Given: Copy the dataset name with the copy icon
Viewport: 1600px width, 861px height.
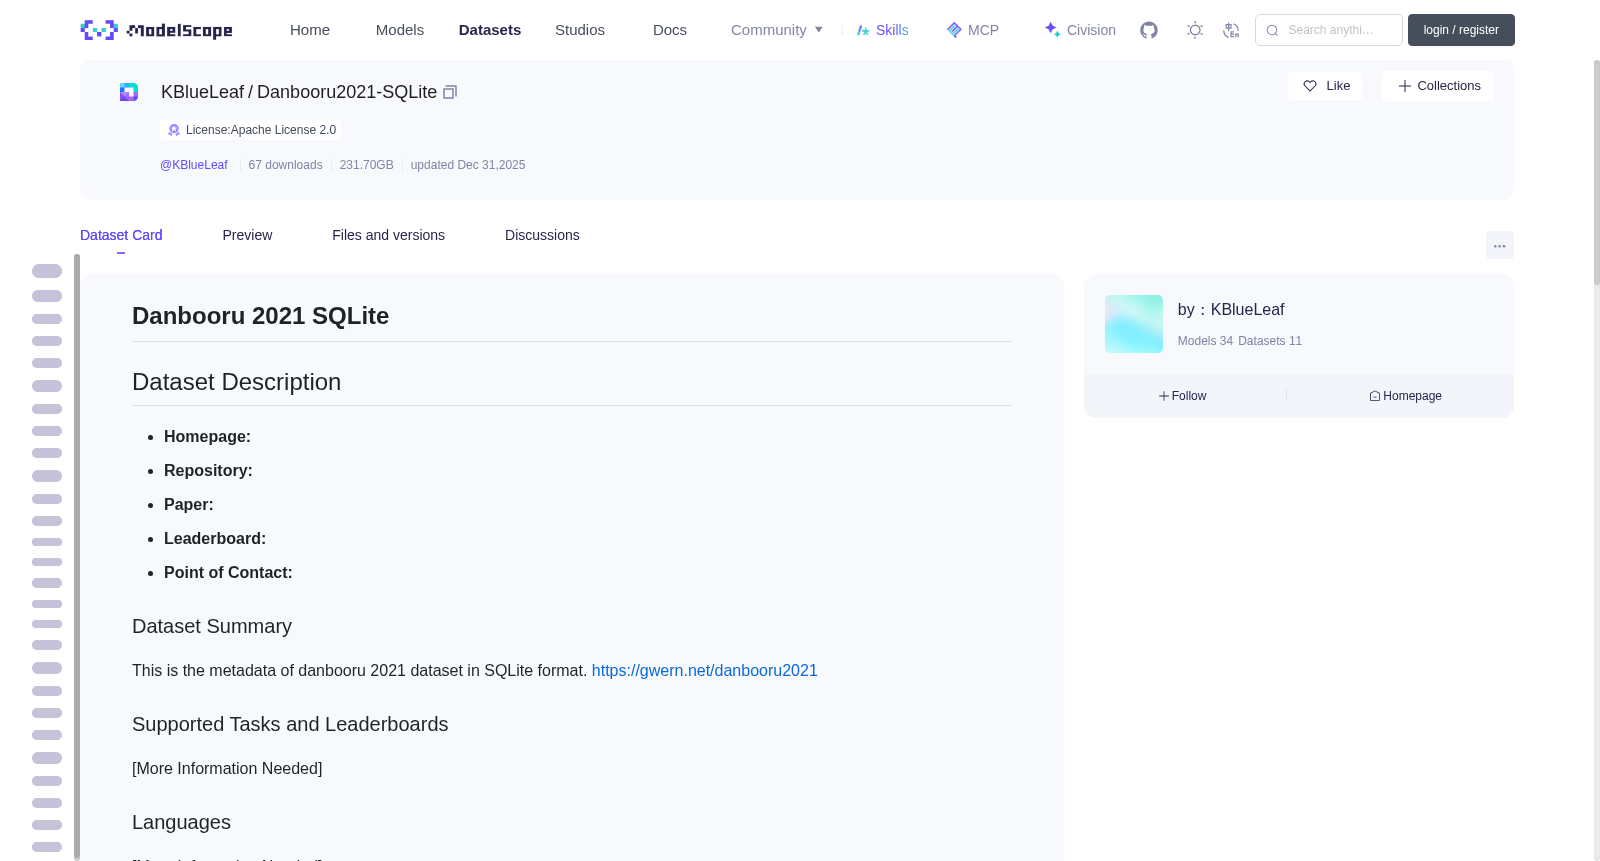Looking at the screenshot, I should click(450, 92).
